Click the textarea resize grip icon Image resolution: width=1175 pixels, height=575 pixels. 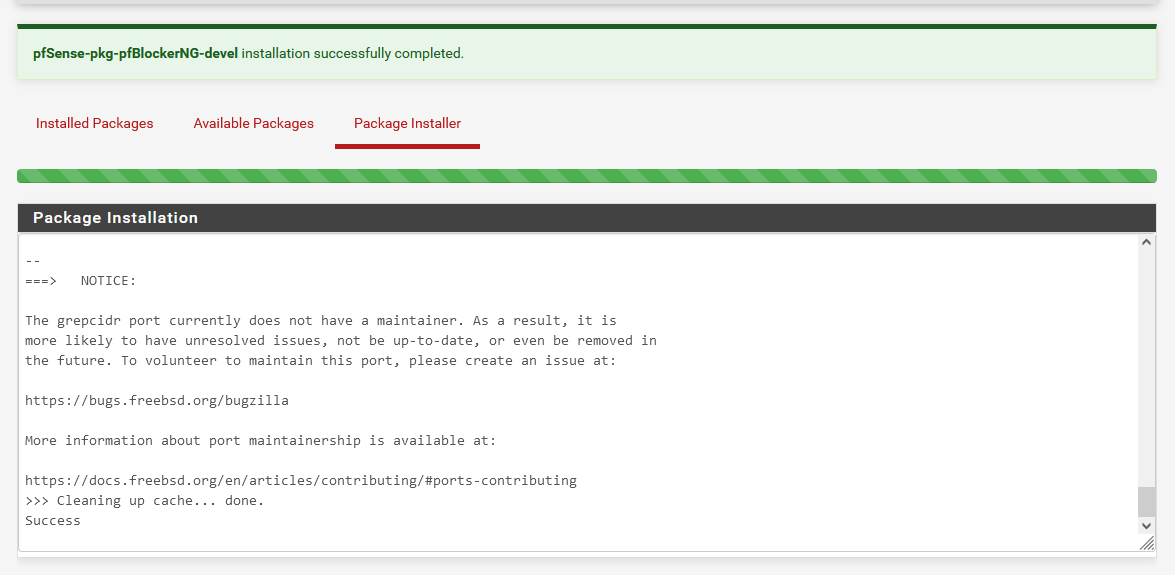[1147, 544]
